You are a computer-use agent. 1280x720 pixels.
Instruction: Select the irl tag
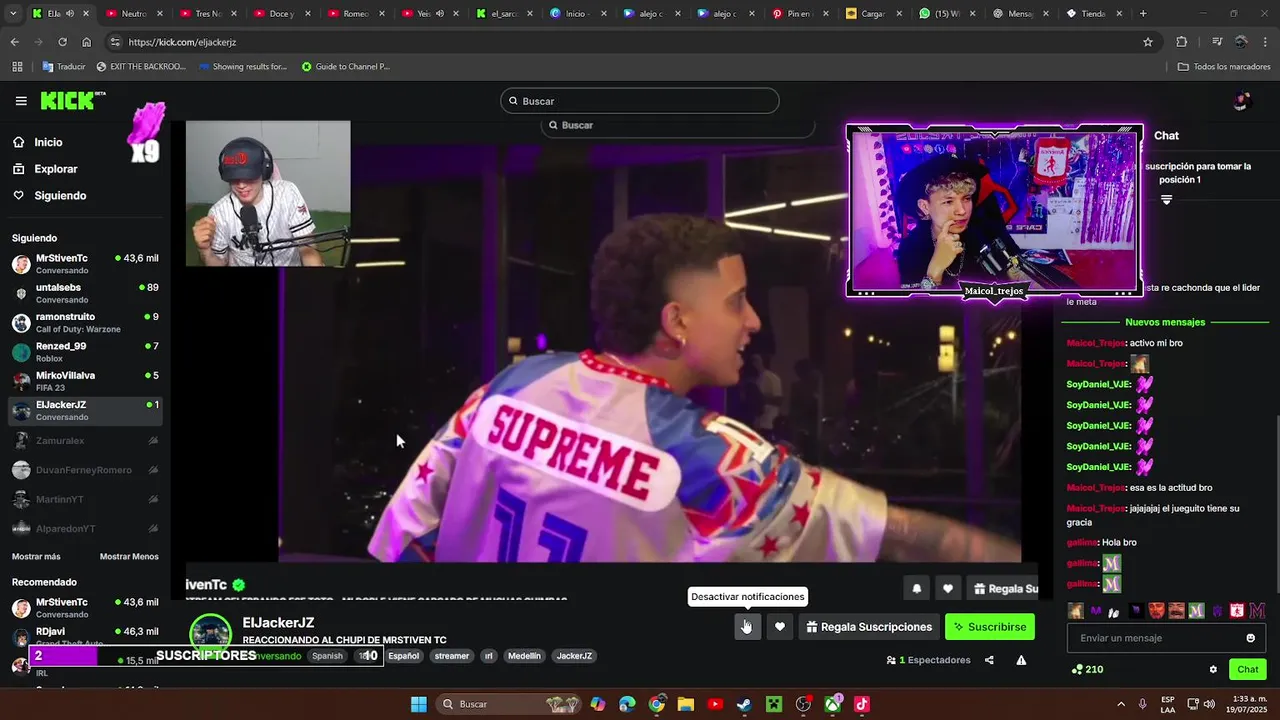[489, 656]
